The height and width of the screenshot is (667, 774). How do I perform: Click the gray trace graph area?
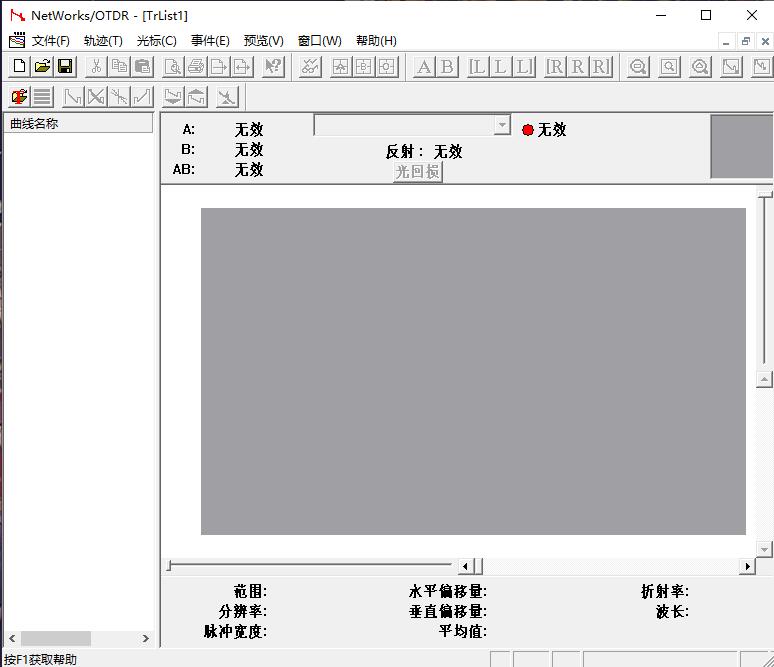pos(473,371)
